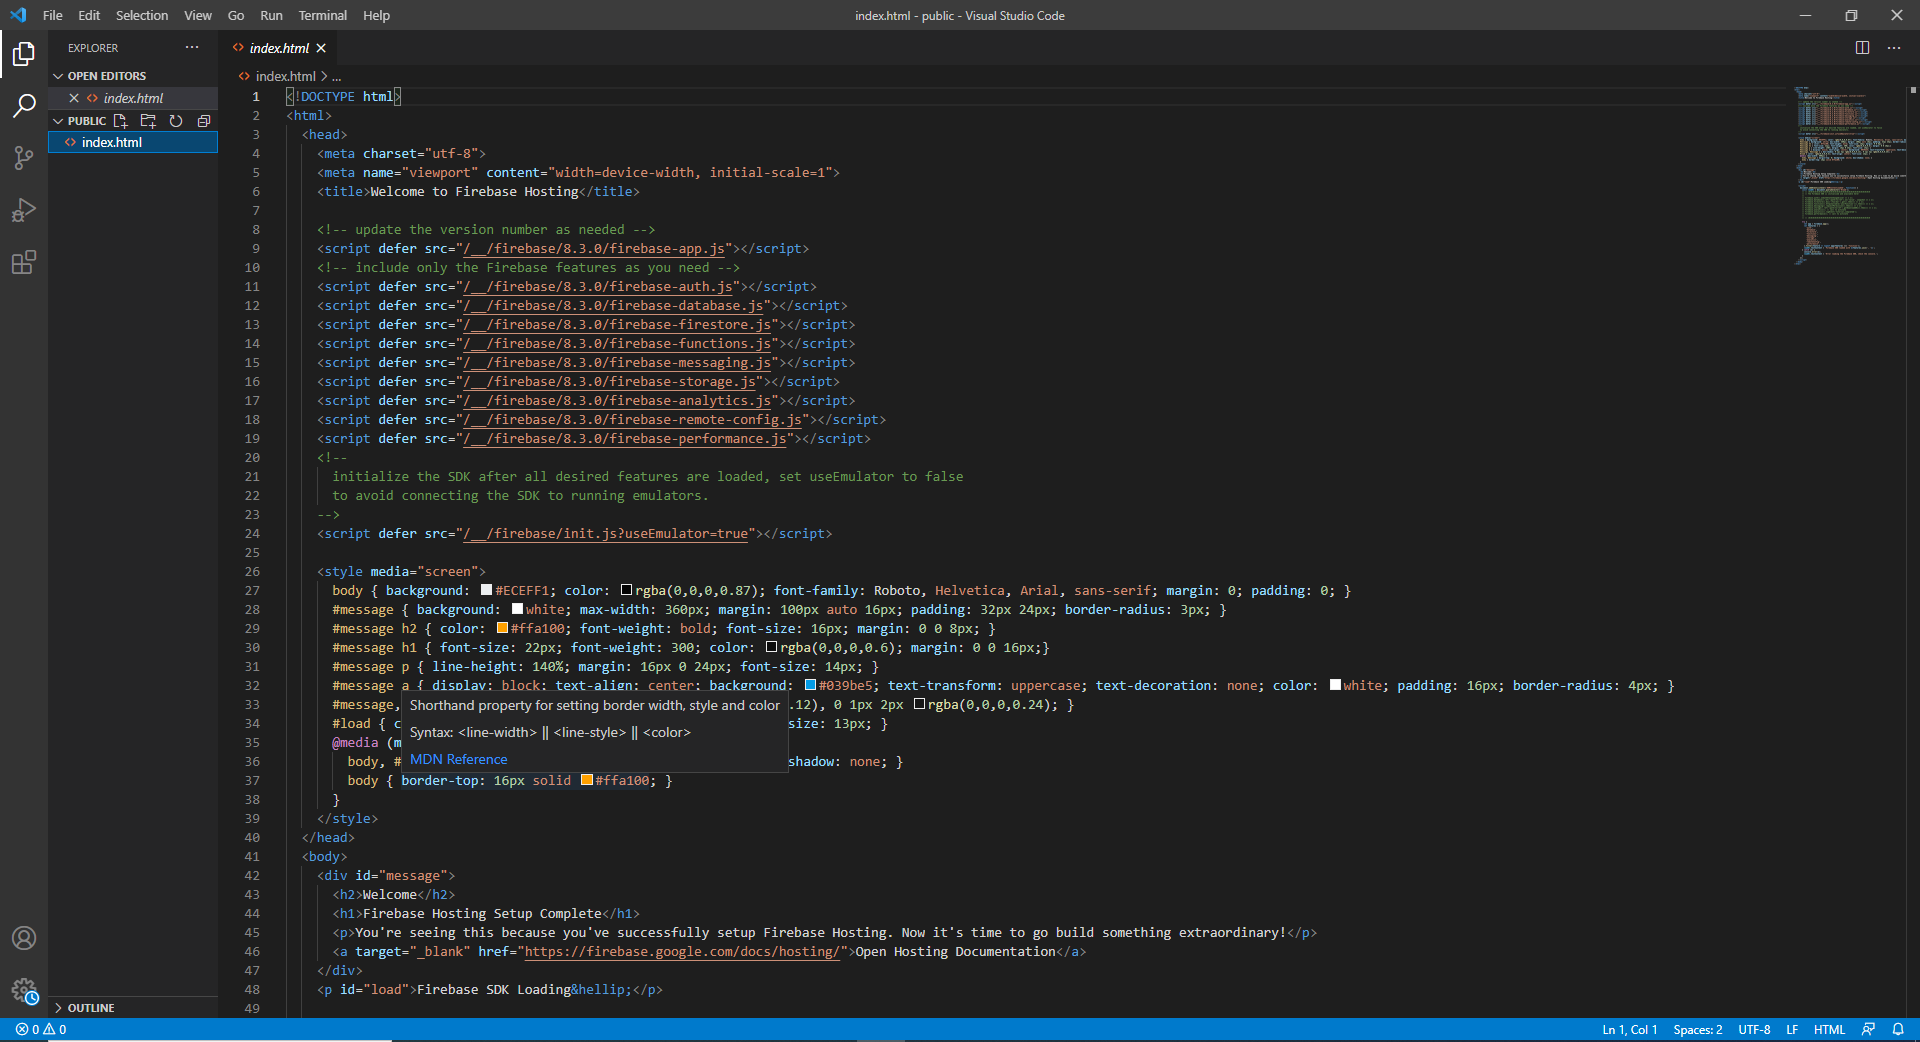The image size is (1920, 1042).
Task: Open the MDN Reference link
Action: (458, 759)
